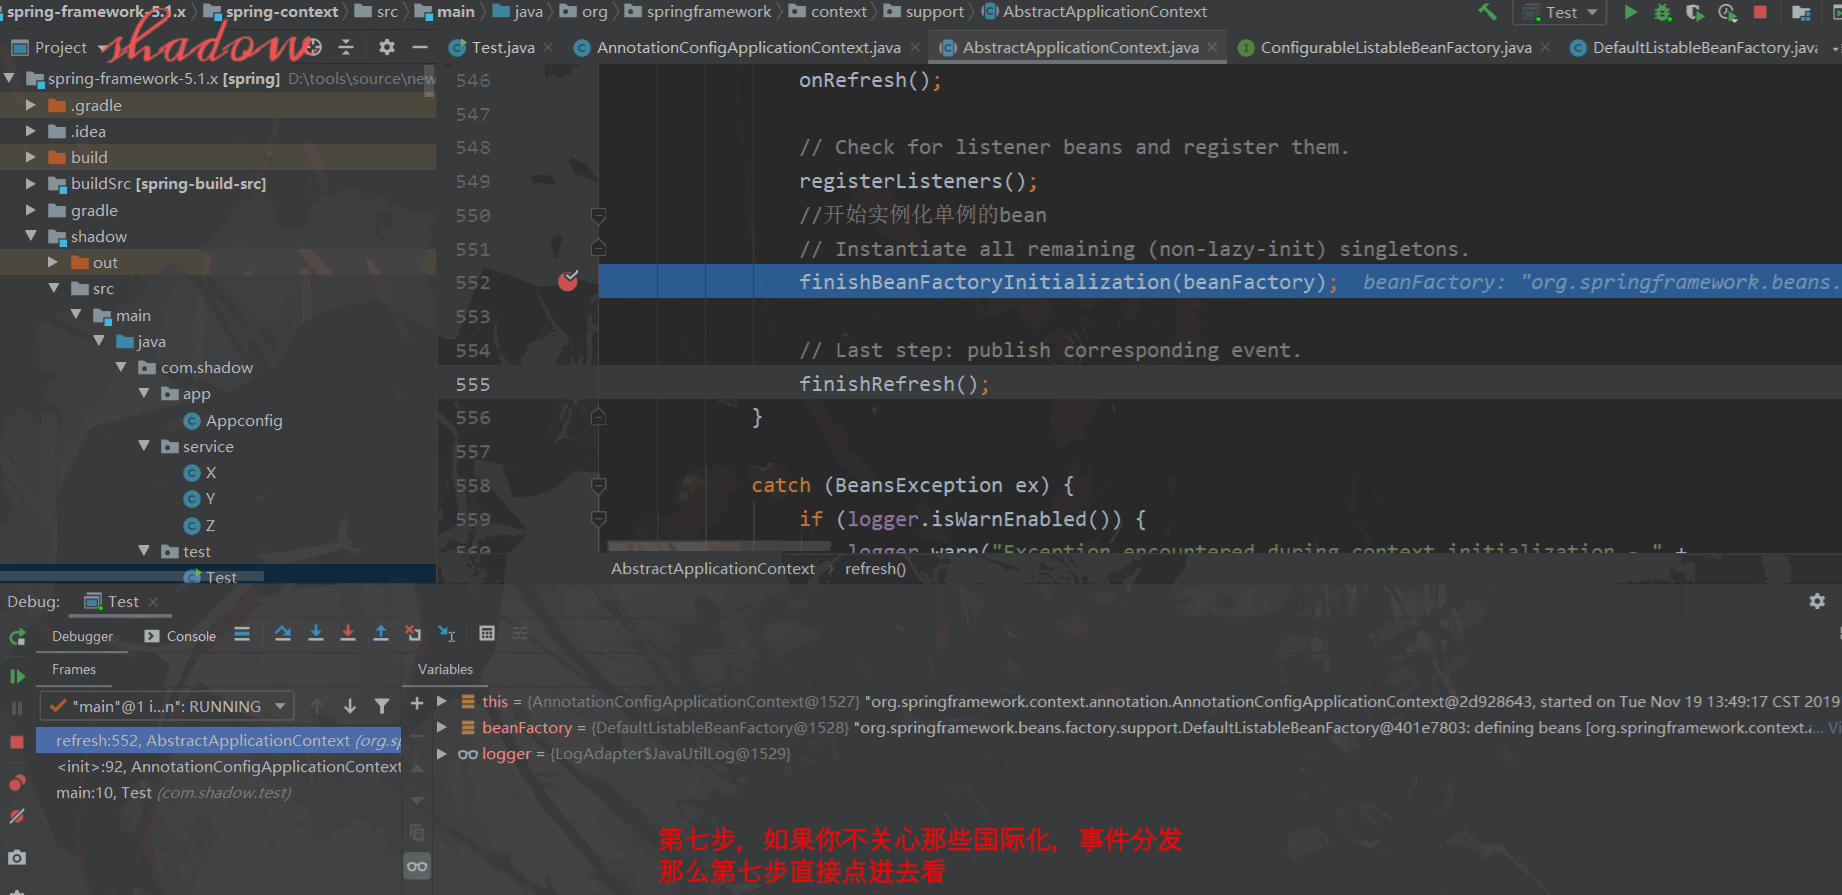Select frame main:10, Test
1842x895 pixels.
coord(219,792)
